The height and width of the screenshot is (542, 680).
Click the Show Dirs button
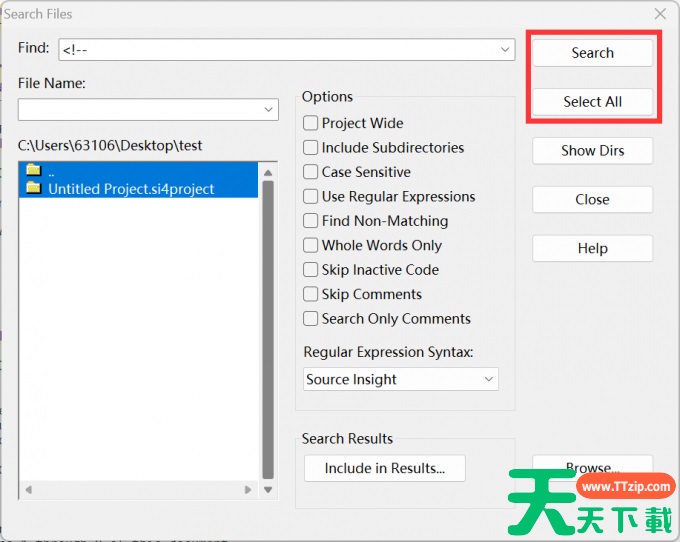tap(592, 151)
